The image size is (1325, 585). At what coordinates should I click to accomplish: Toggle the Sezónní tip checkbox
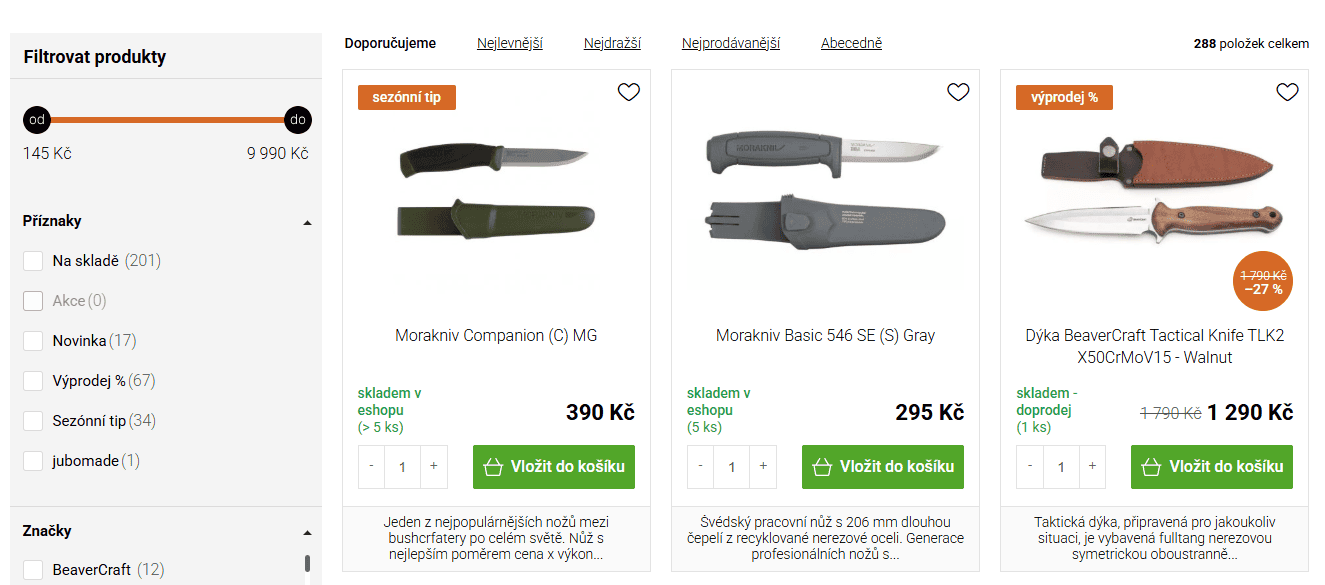click(32, 420)
